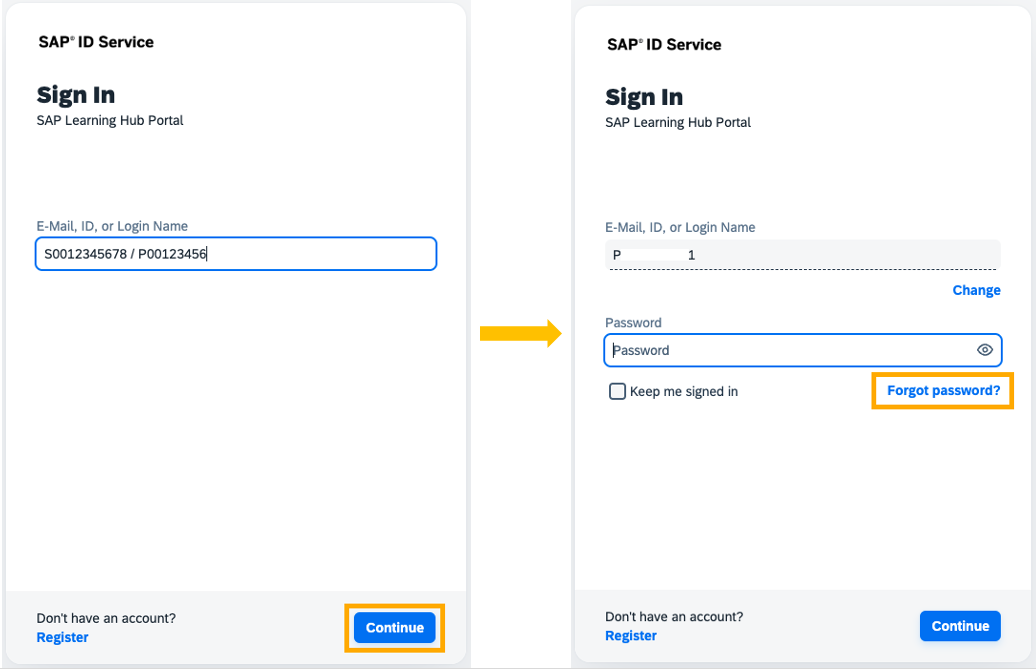Click "SAP Learning Hub Portal" subtitle on right

[677, 122]
